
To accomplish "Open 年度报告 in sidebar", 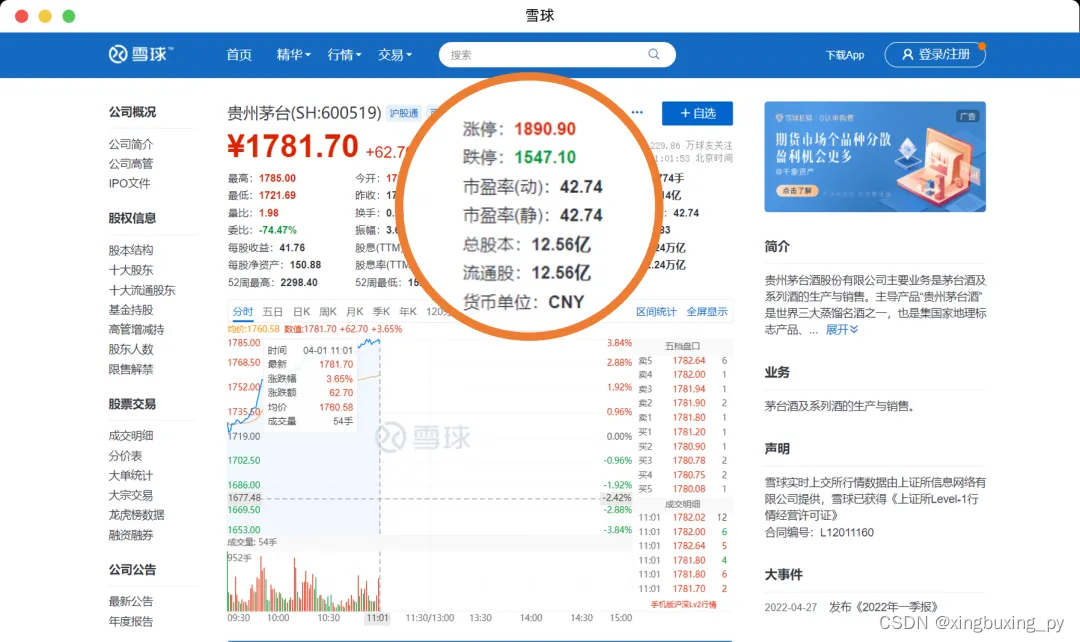I will coord(131,621).
